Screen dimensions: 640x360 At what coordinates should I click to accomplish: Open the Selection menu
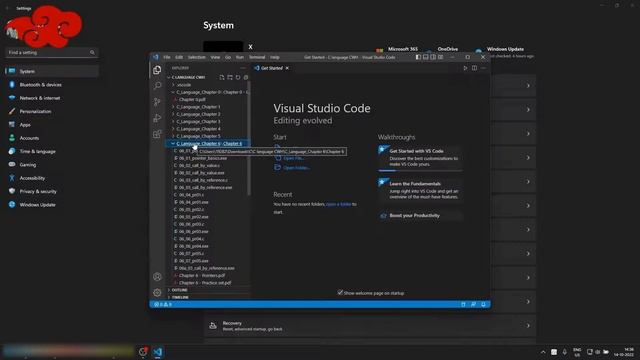197,58
